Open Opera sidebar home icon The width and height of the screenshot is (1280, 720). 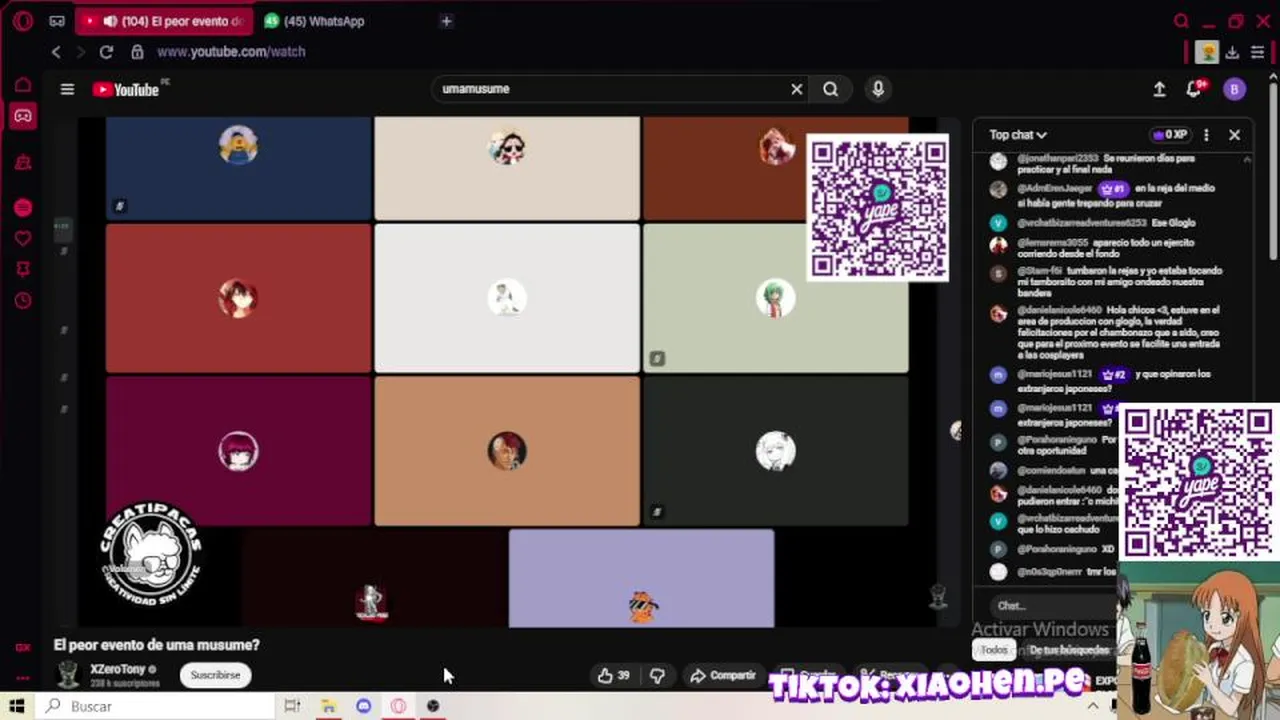tap(23, 85)
